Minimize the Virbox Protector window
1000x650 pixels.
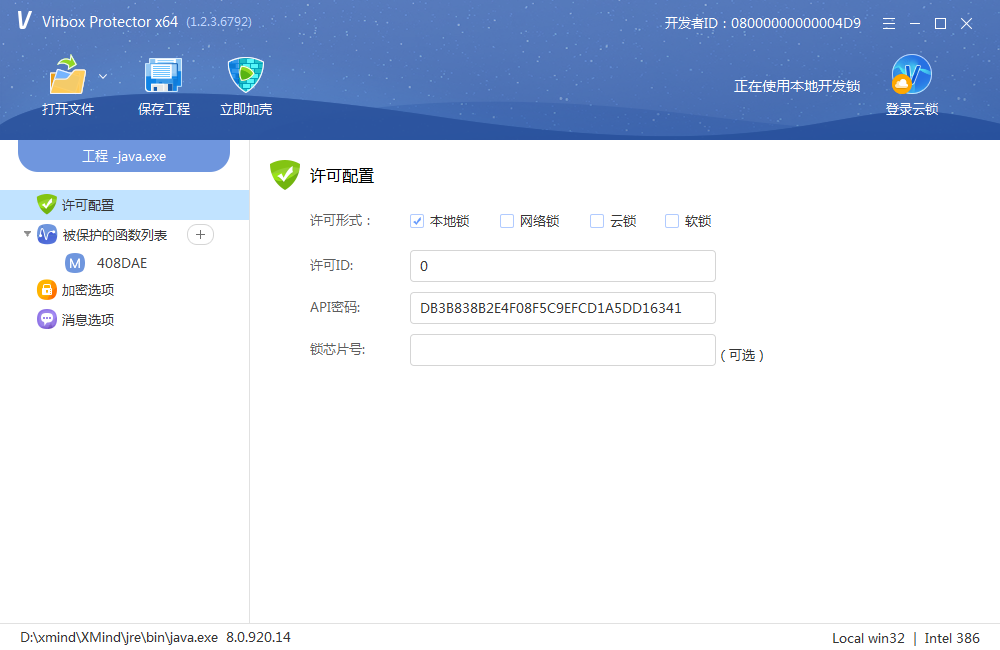915,24
